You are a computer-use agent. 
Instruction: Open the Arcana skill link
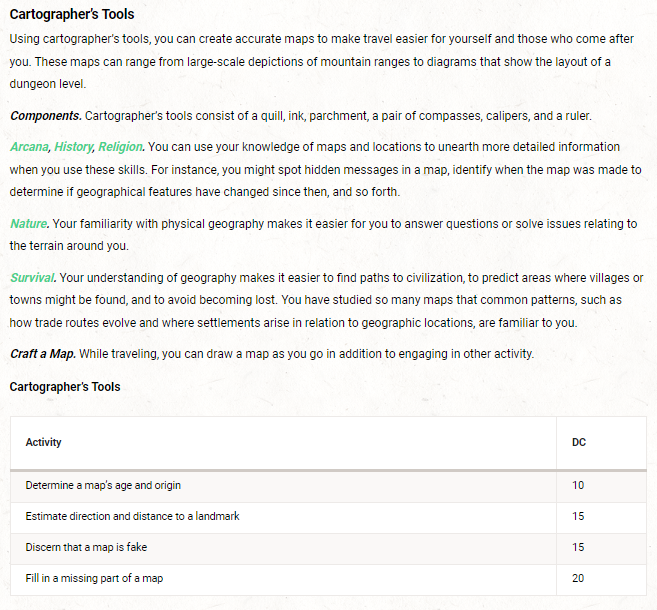[28, 146]
